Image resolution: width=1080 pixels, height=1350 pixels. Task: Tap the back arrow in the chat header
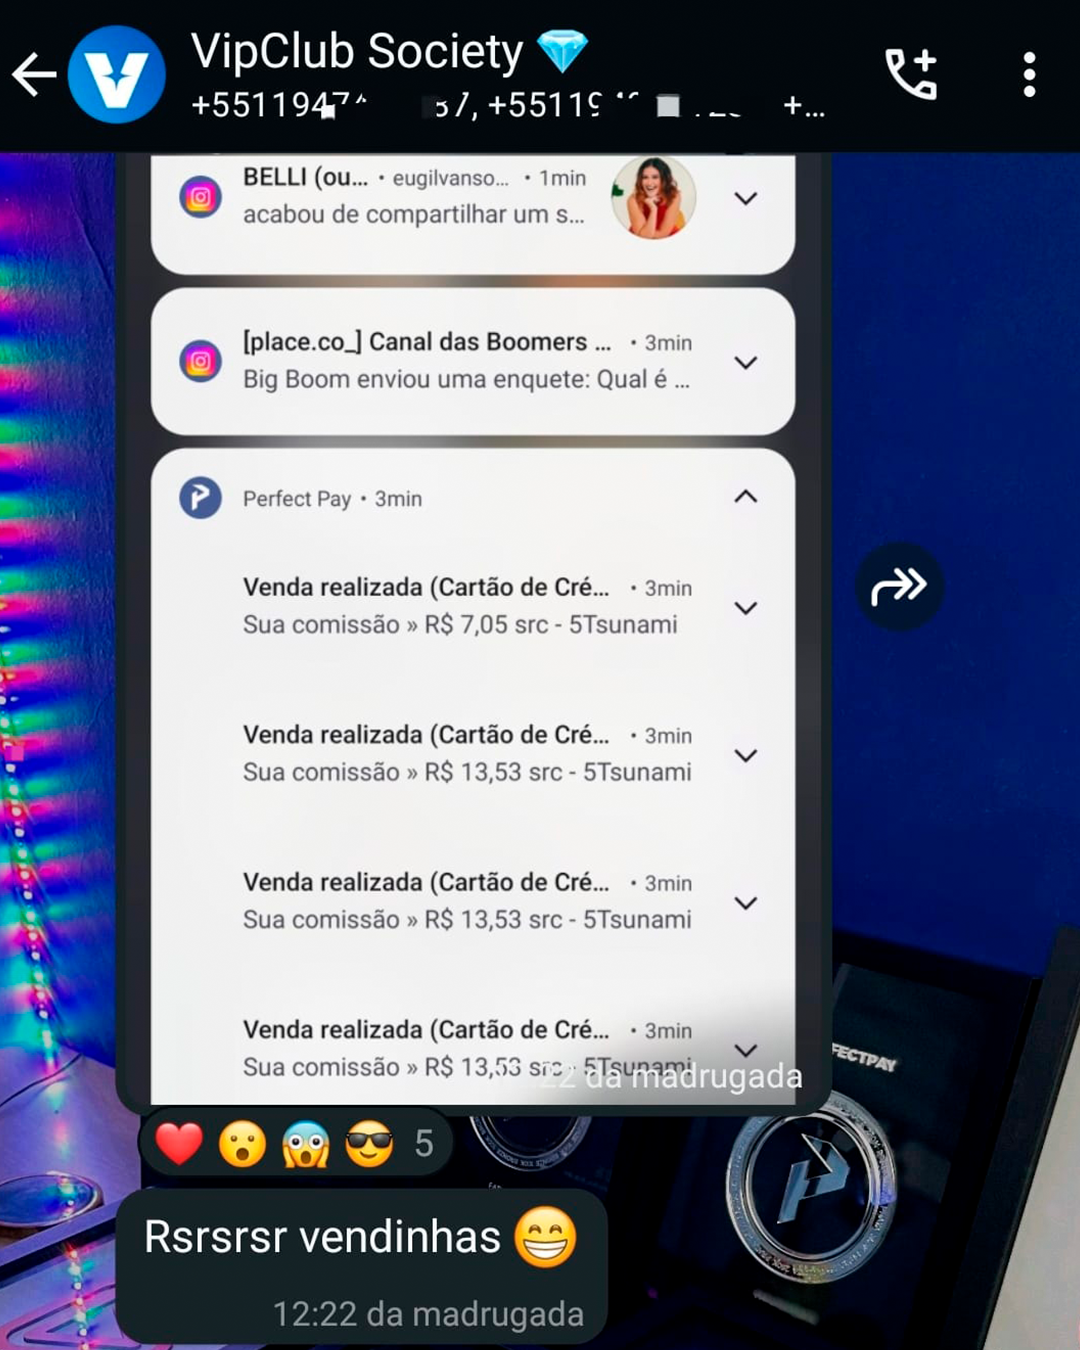34,75
